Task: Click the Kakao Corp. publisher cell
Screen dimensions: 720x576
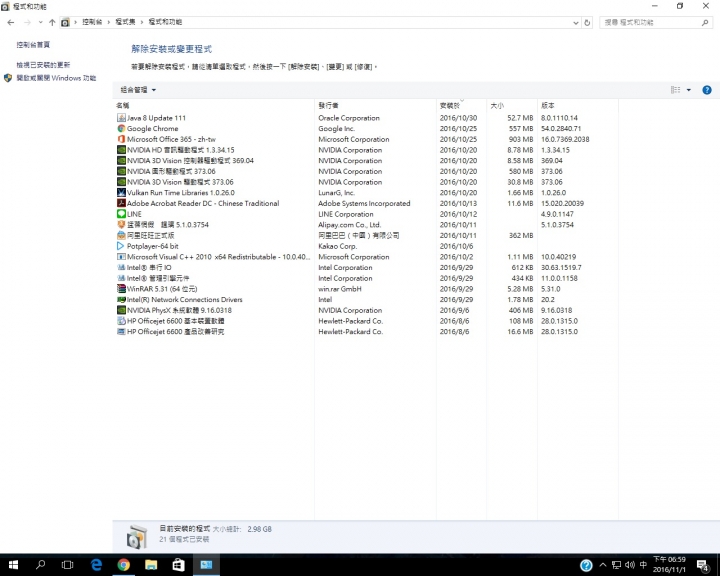Action: 338,246
